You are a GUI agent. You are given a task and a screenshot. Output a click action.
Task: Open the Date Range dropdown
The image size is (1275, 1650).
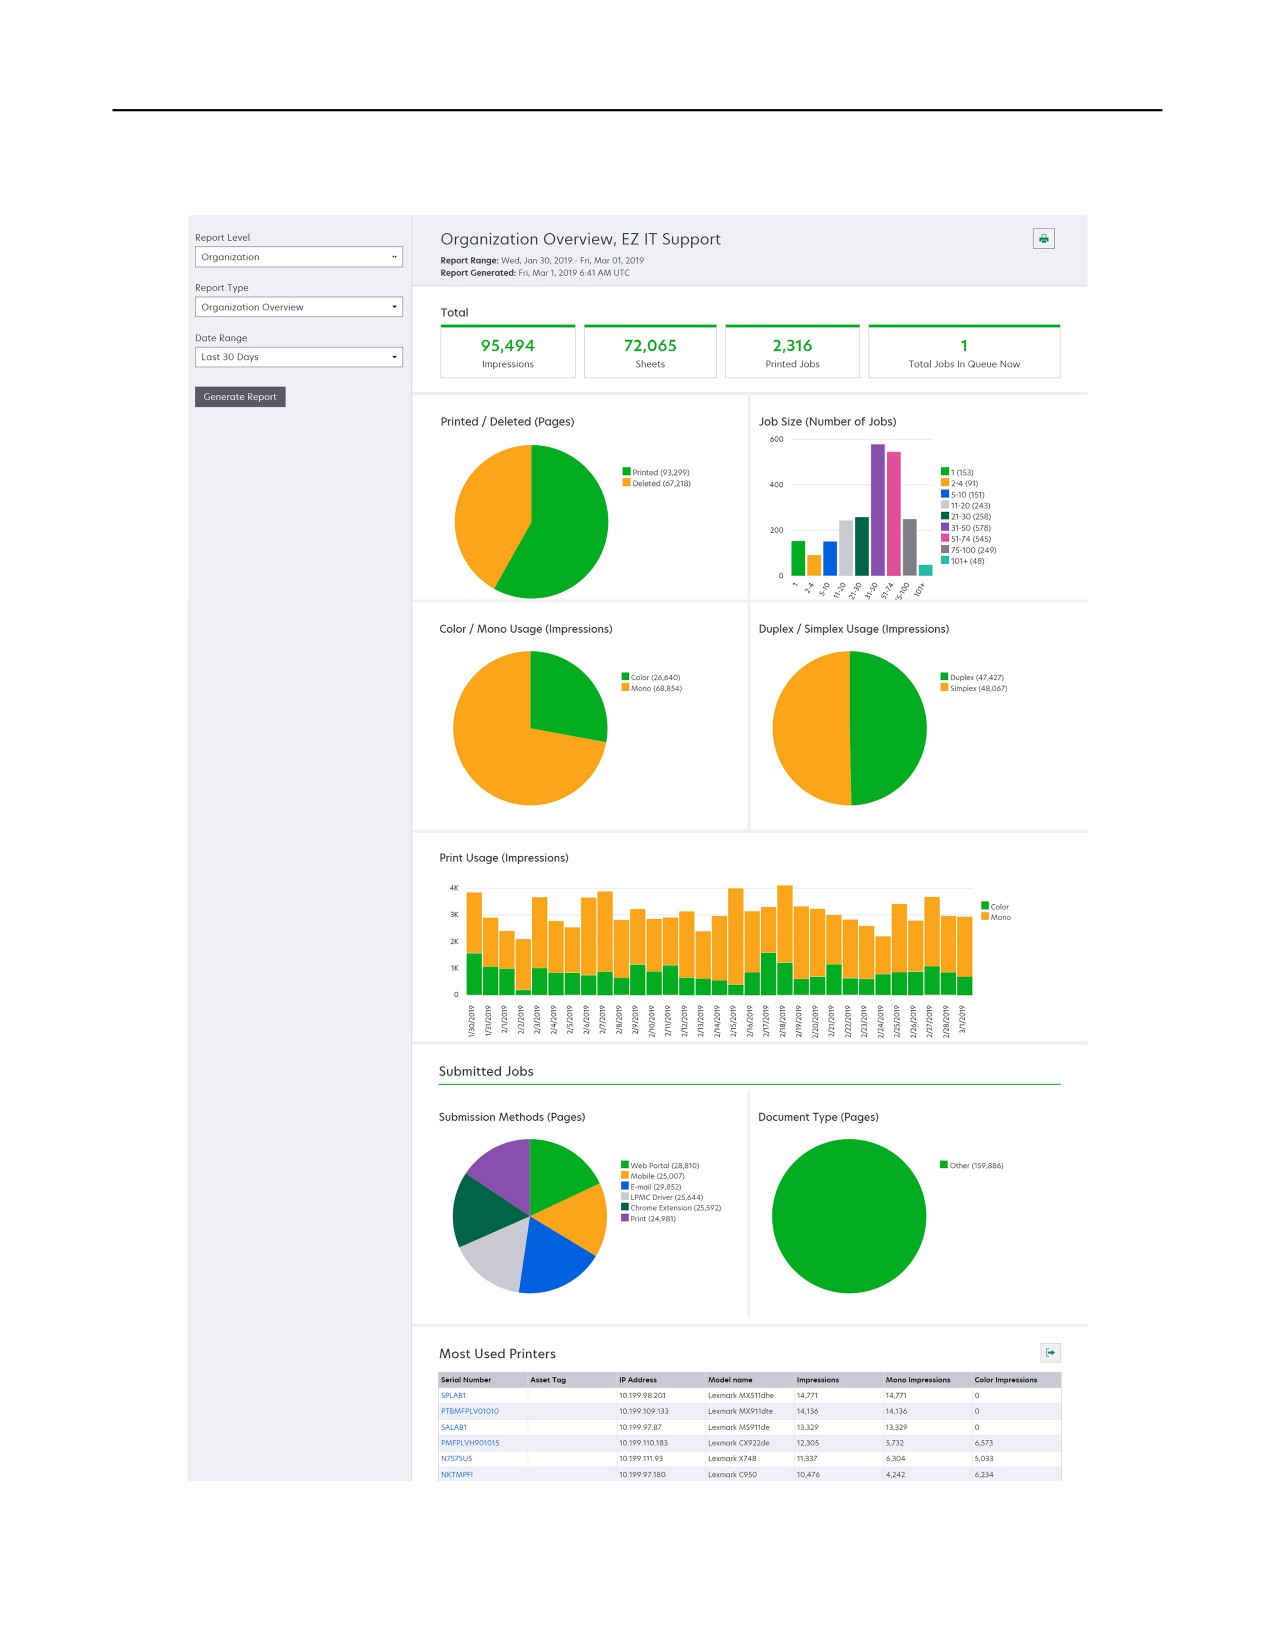coord(299,357)
